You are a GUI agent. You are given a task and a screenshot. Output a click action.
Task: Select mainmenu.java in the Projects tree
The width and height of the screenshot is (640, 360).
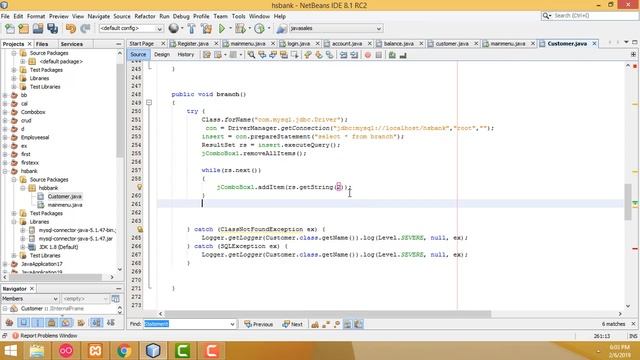(x=65, y=205)
